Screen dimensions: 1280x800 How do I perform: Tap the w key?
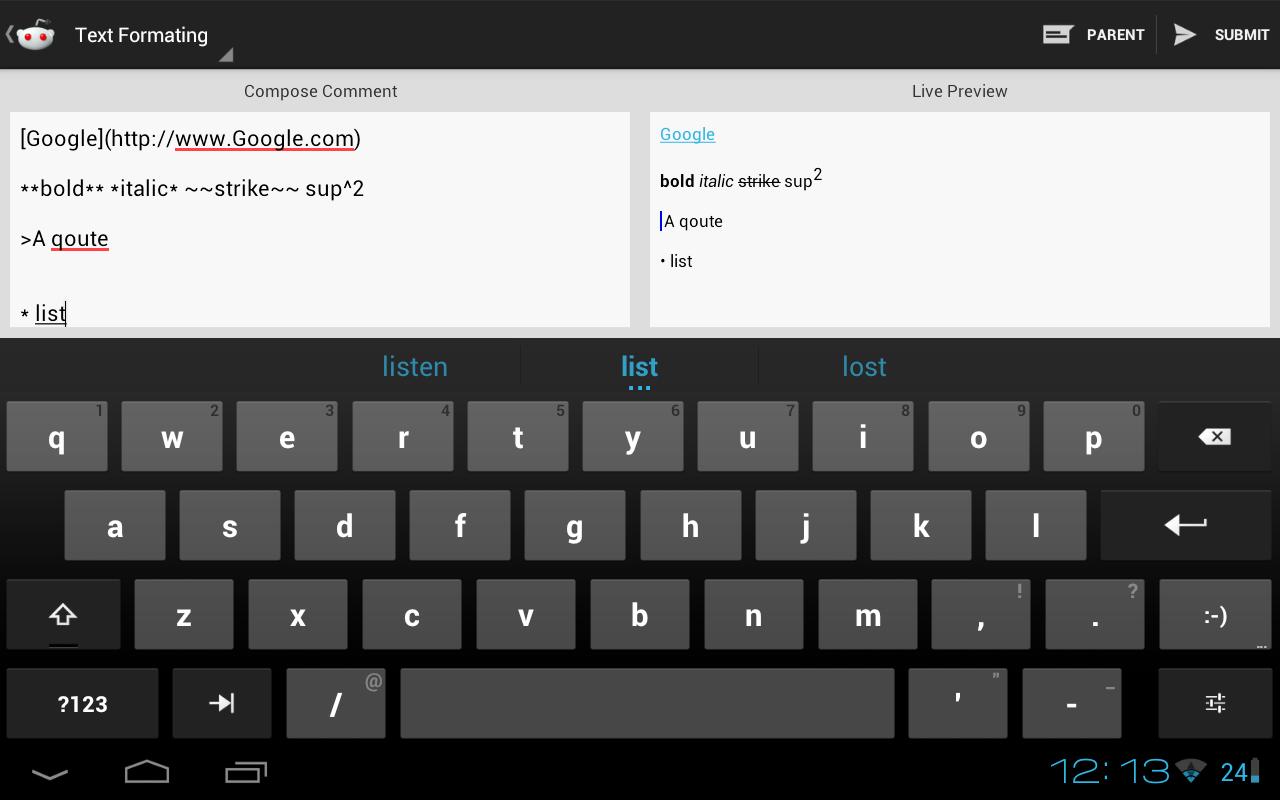(x=172, y=437)
